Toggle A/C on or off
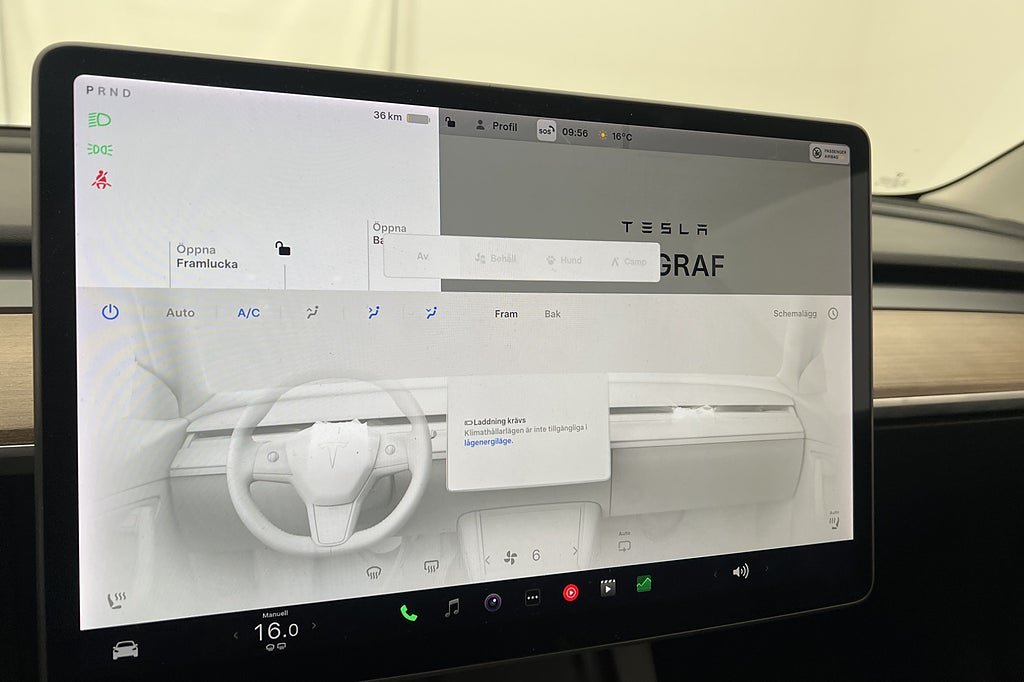 (248, 313)
